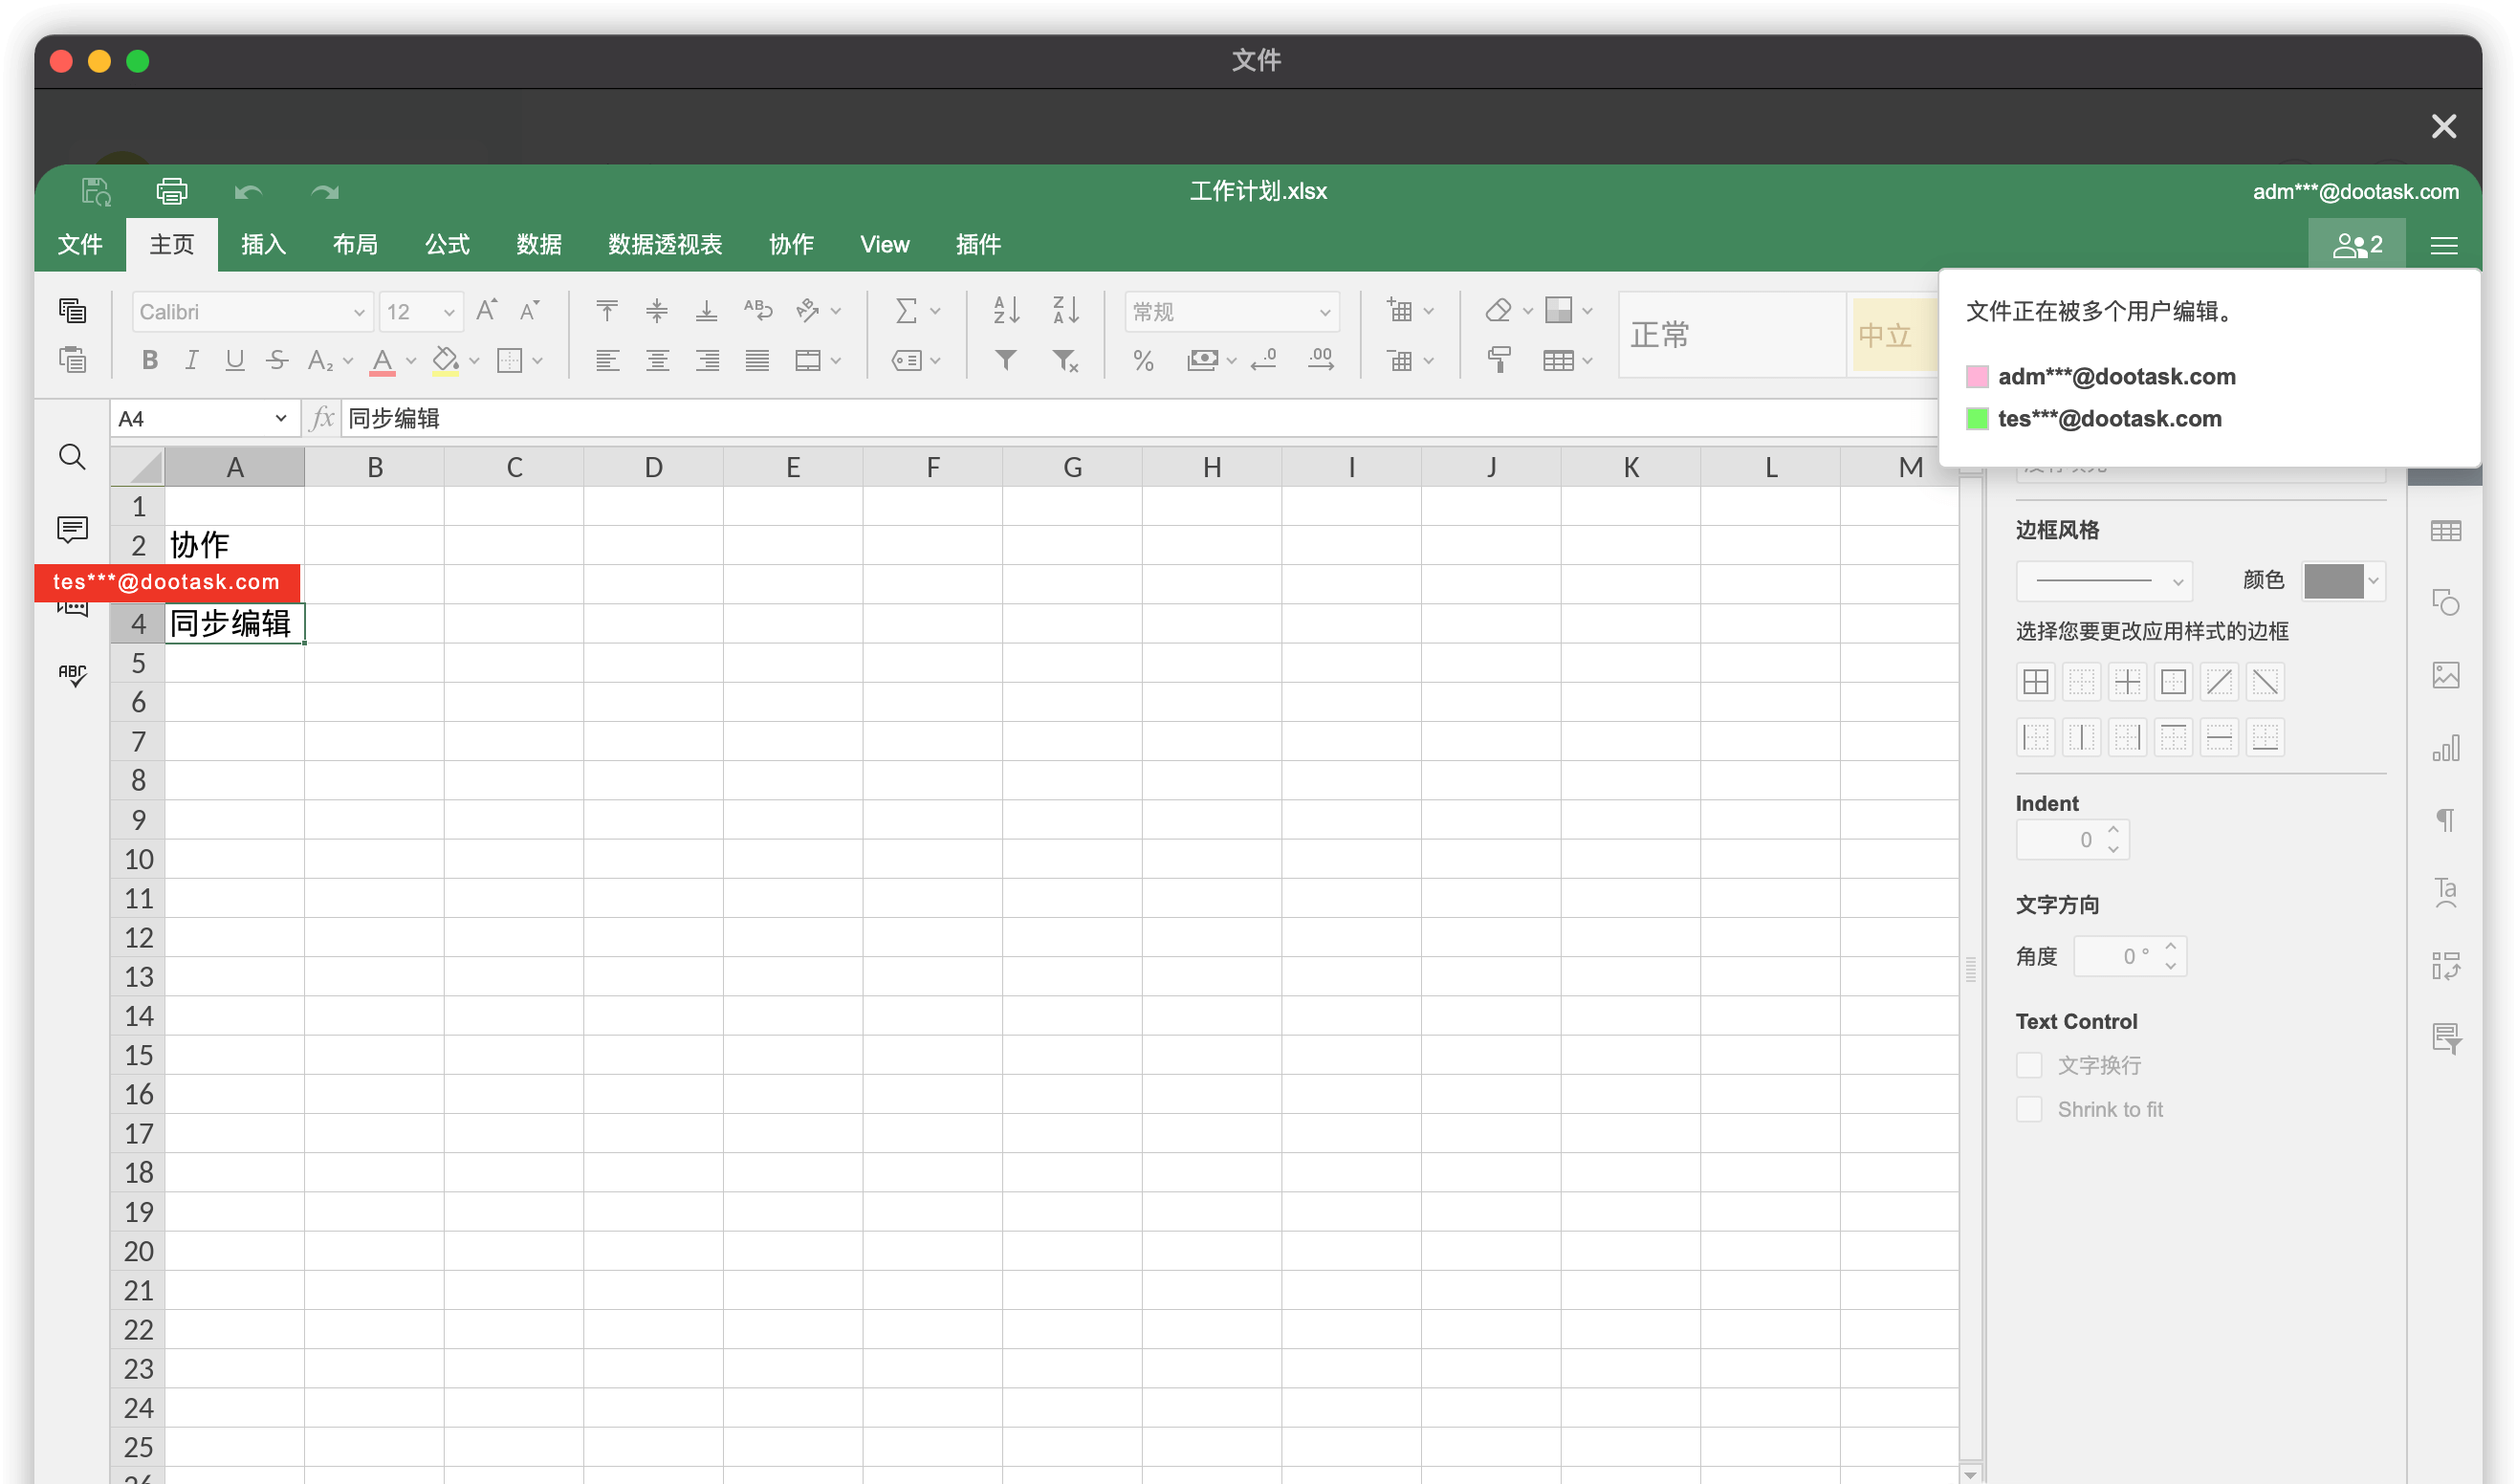The height and width of the screenshot is (1484, 2517).
Task: Open the 文件 tab
Action: click(x=80, y=245)
